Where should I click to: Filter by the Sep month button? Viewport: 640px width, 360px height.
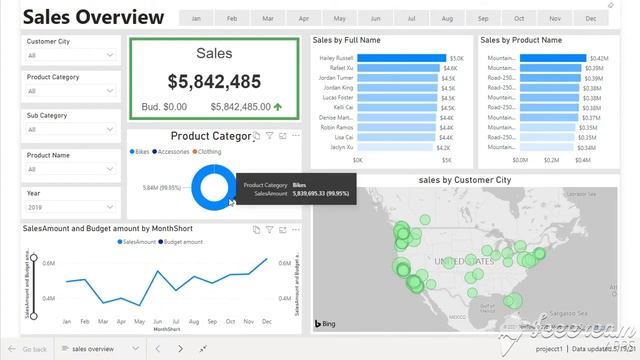click(x=483, y=18)
